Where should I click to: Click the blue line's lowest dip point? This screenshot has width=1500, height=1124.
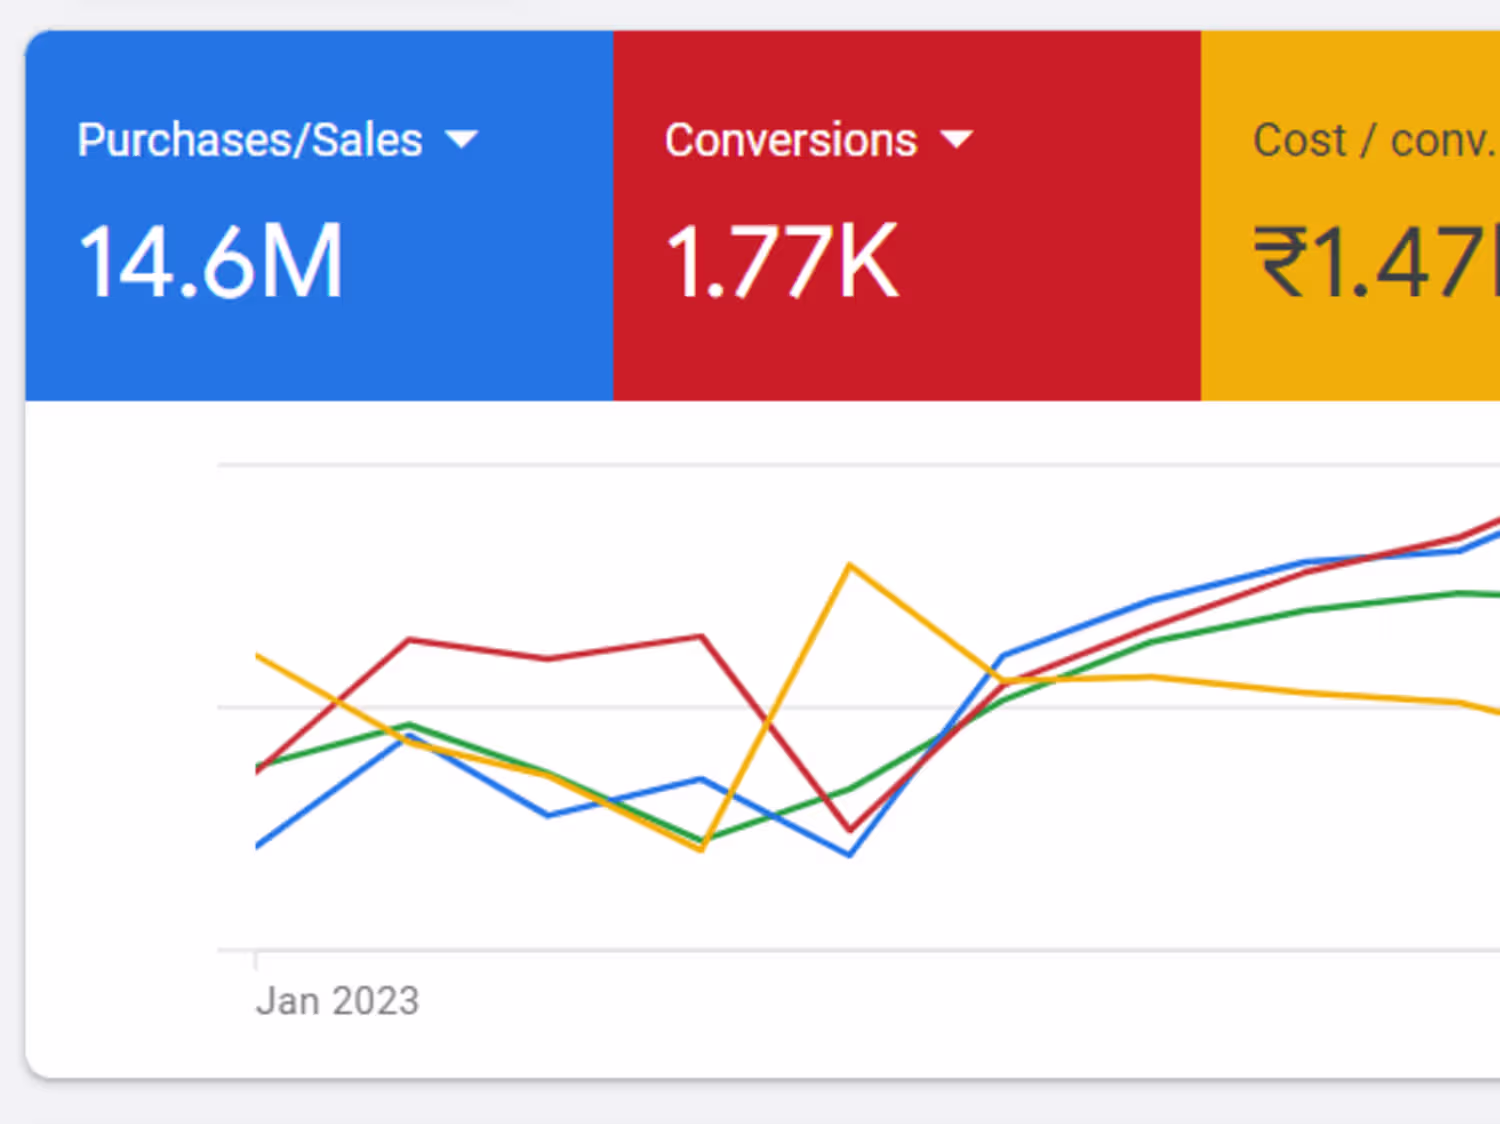pos(849,855)
